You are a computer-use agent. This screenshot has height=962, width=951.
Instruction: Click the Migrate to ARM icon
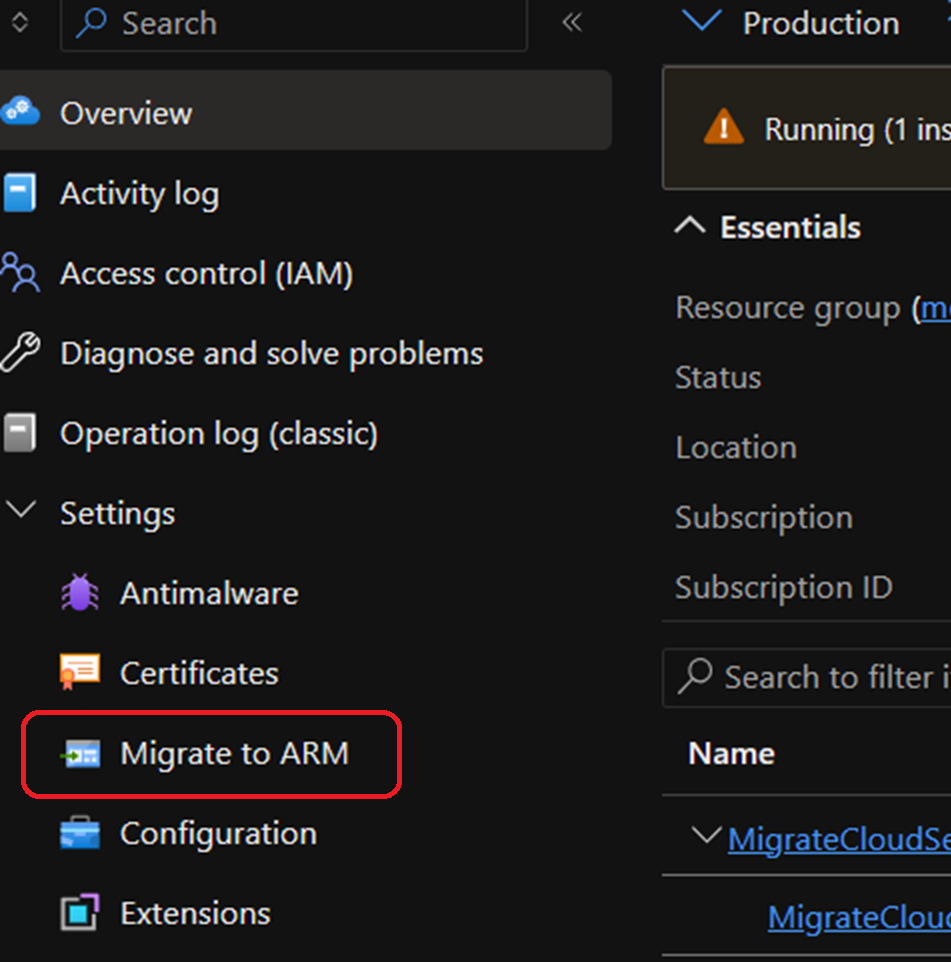point(80,754)
